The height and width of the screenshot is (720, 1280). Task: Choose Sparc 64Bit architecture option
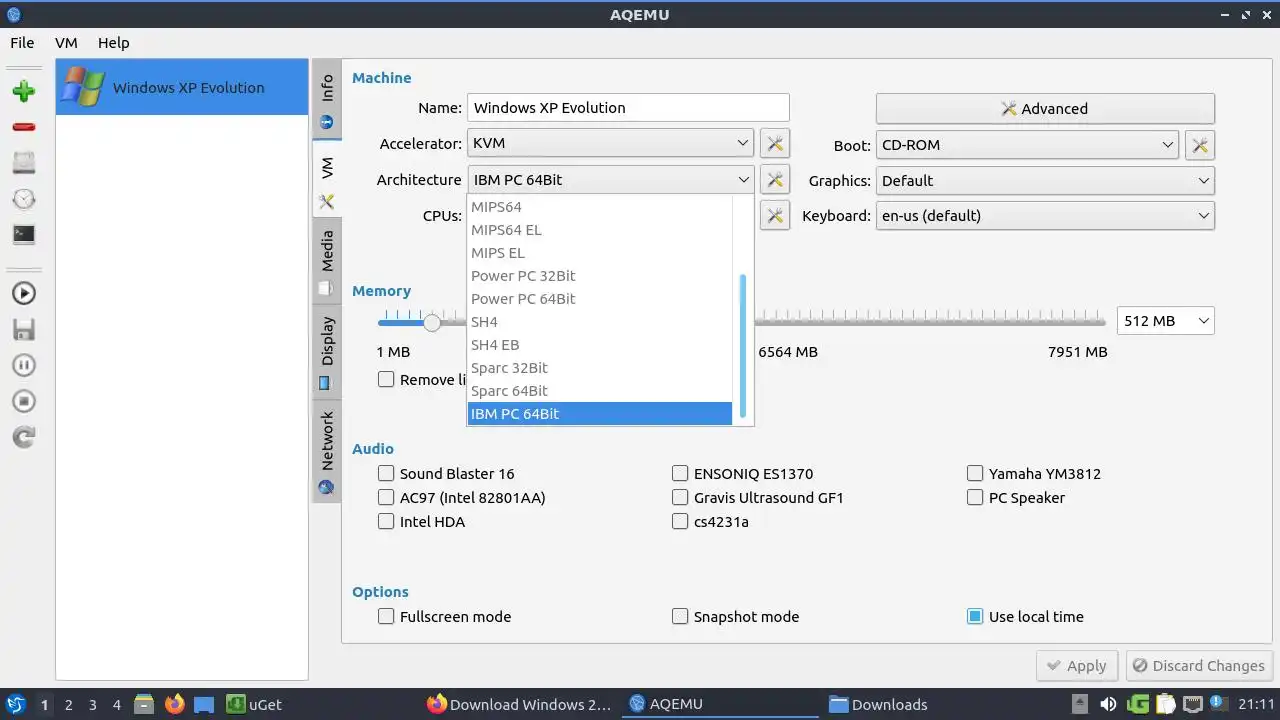point(600,391)
